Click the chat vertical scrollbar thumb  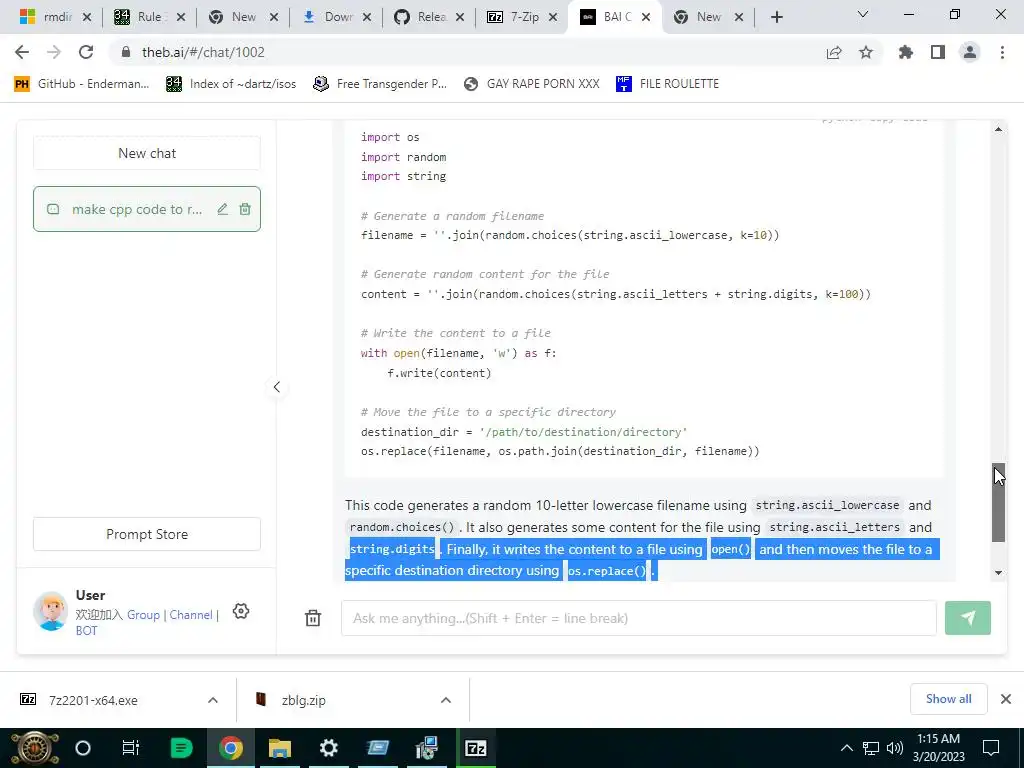pyautogui.click(x=999, y=502)
